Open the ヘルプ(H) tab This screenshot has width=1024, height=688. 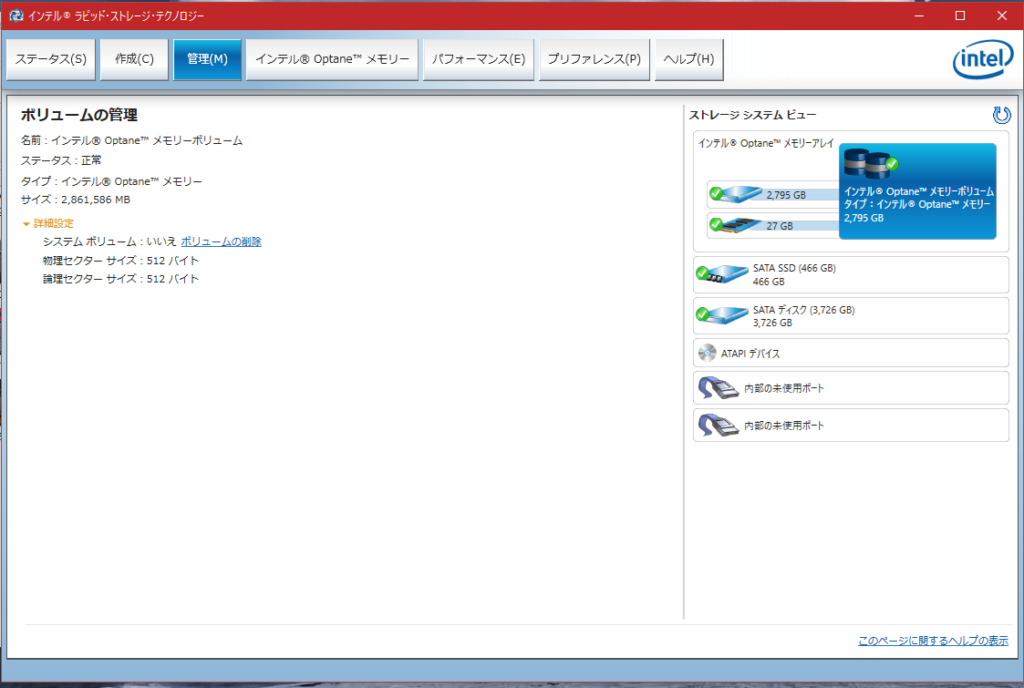(x=689, y=59)
